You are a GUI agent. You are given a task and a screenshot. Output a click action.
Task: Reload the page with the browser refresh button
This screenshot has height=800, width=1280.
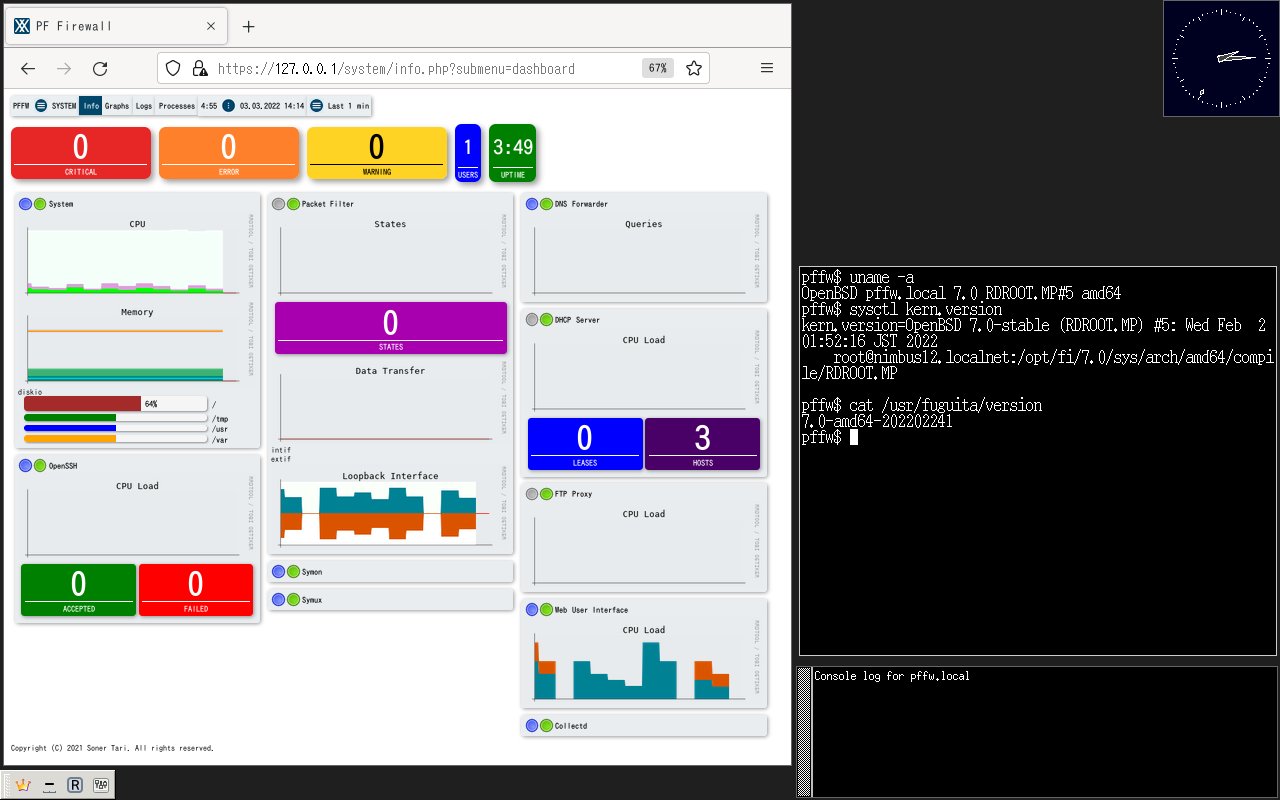100,69
